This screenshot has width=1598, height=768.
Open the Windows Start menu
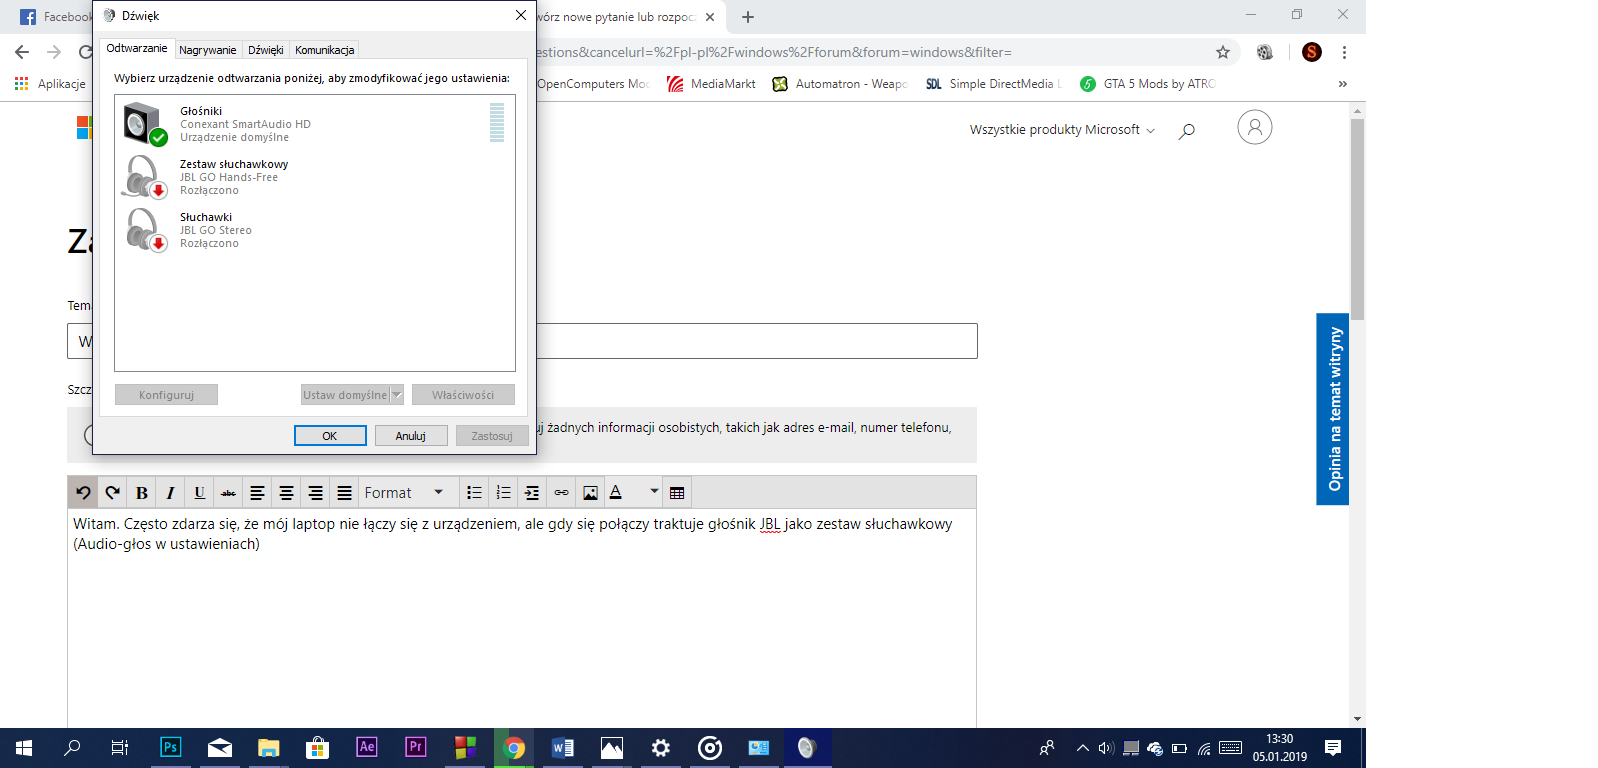coord(24,747)
